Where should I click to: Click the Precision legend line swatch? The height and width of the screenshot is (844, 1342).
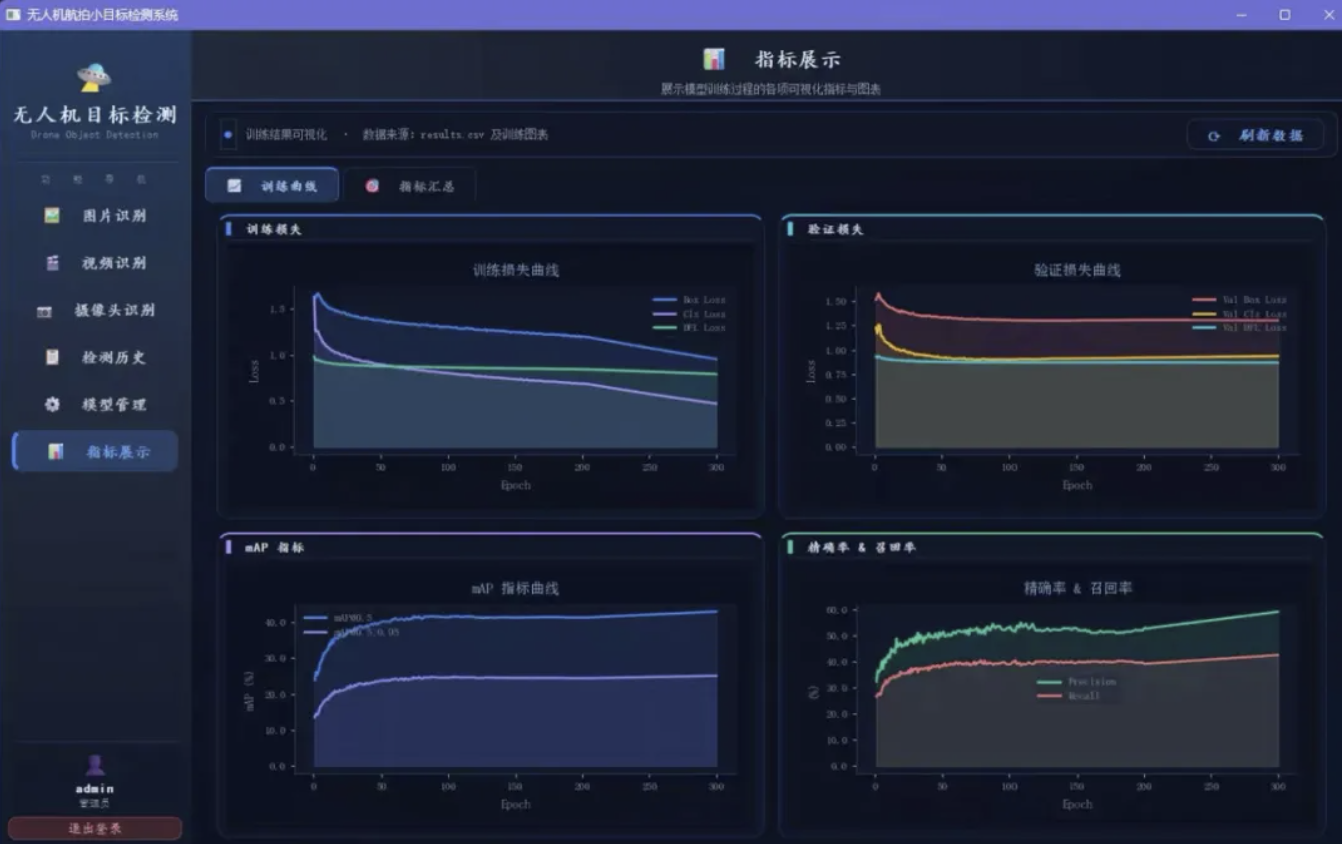pyautogui.click(x=1050, y=682)
